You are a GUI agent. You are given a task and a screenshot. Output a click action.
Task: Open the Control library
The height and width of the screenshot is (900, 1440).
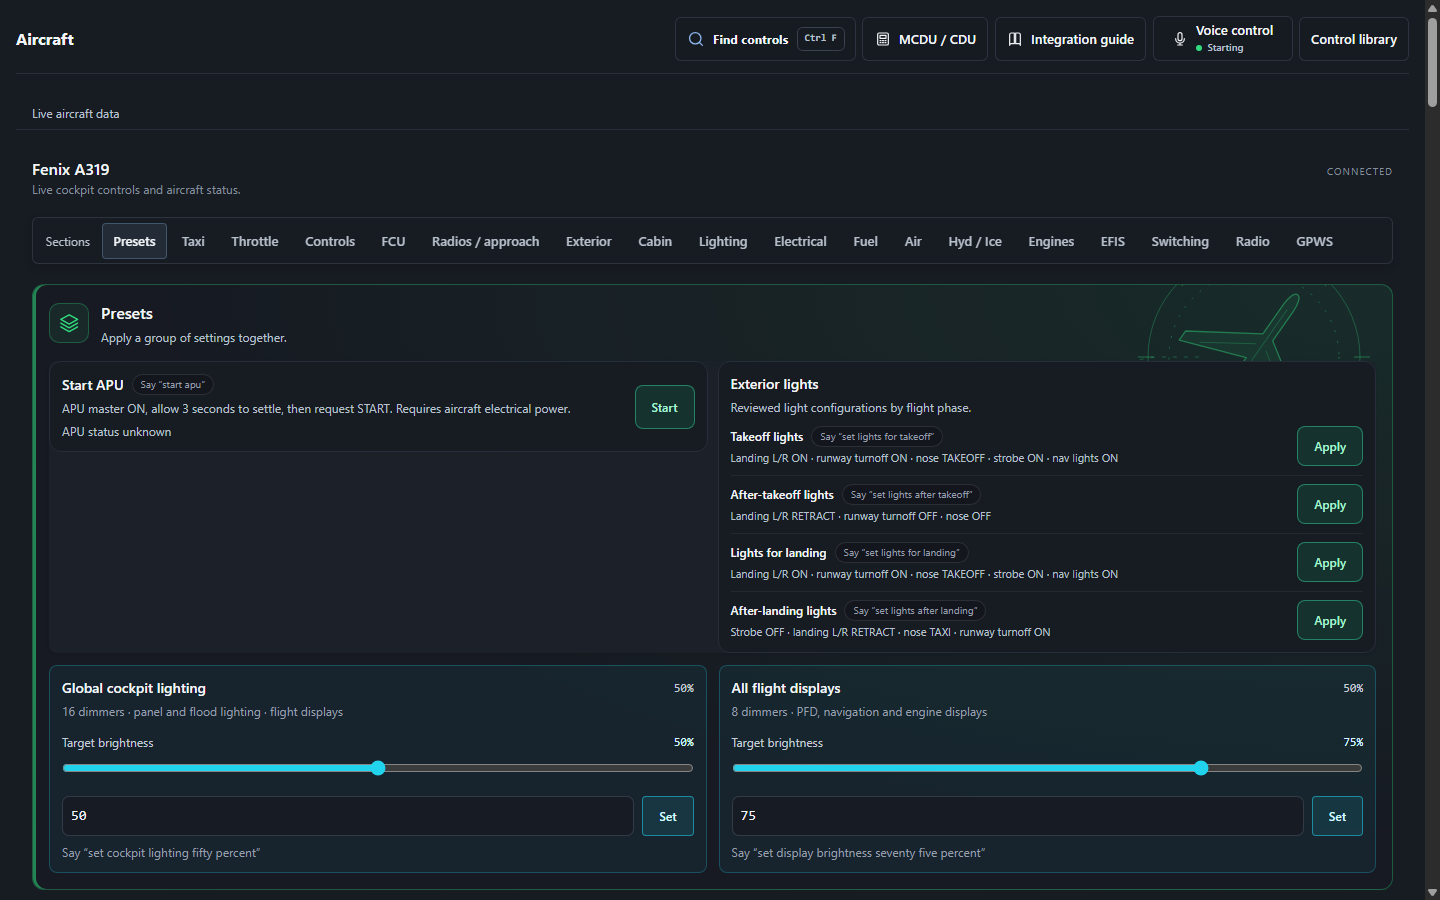pyautogui.click(x=1354, y=39)
